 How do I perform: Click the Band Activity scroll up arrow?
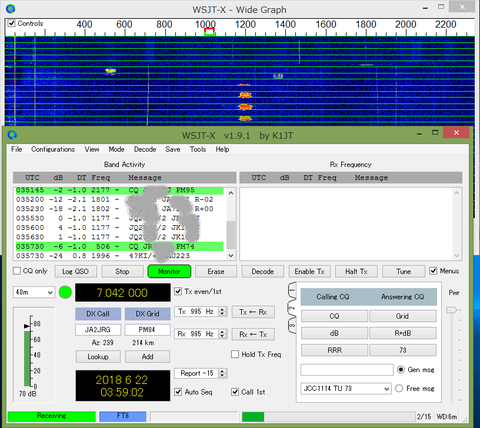[x=231, y=193]
